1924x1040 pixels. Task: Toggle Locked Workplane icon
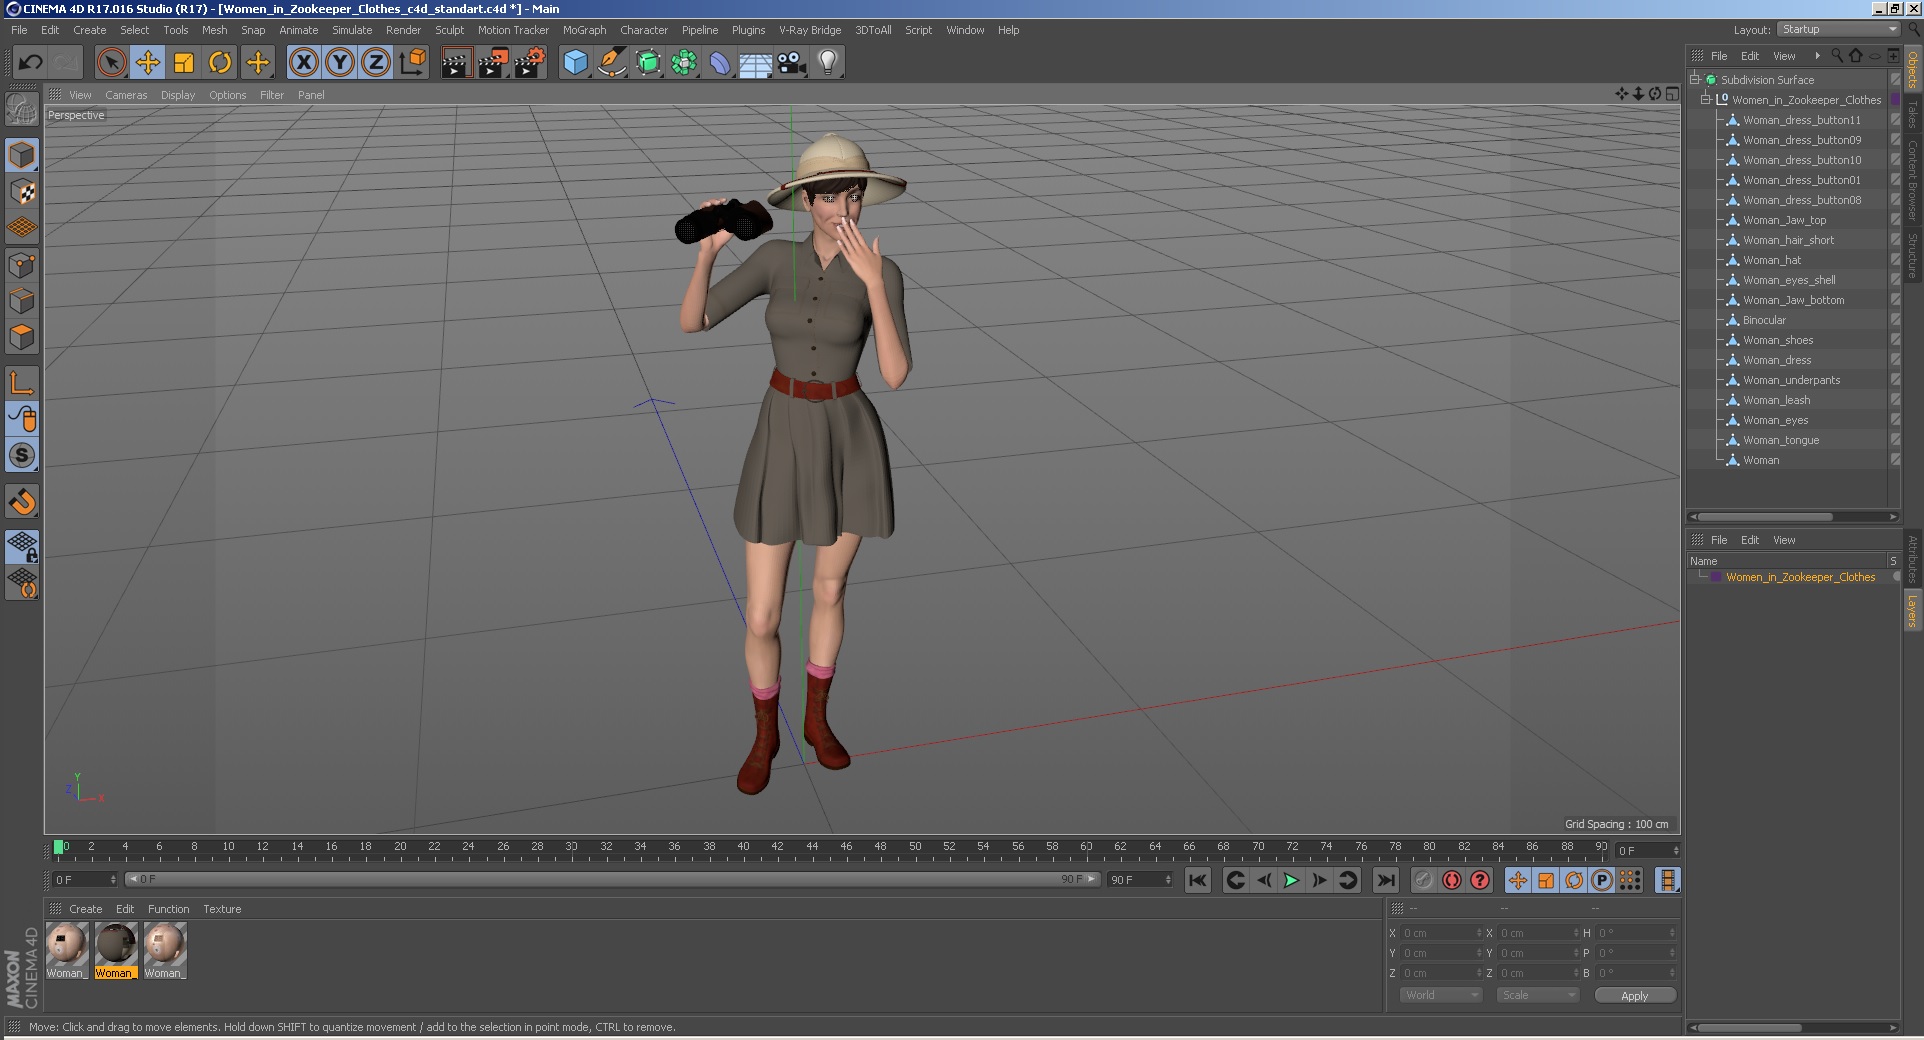click(x=22, y=546)
